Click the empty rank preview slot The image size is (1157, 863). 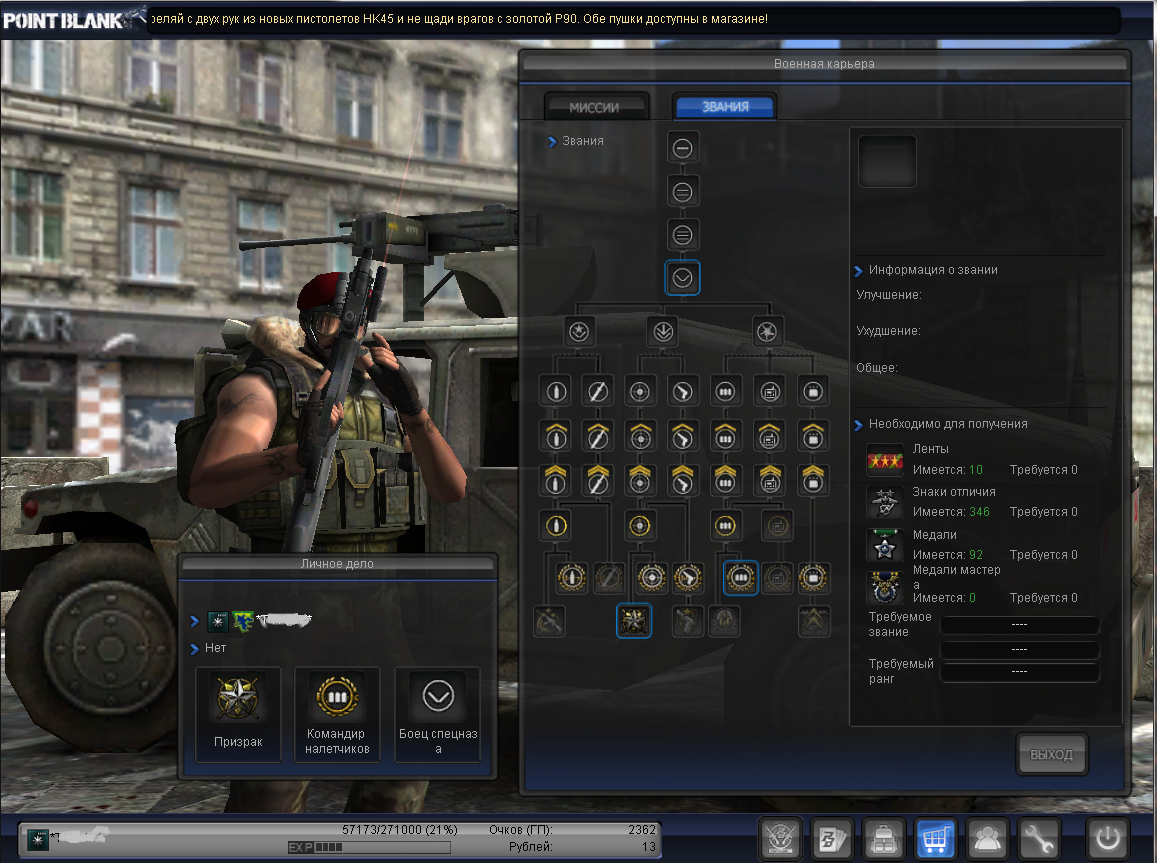tap(887, 162)
